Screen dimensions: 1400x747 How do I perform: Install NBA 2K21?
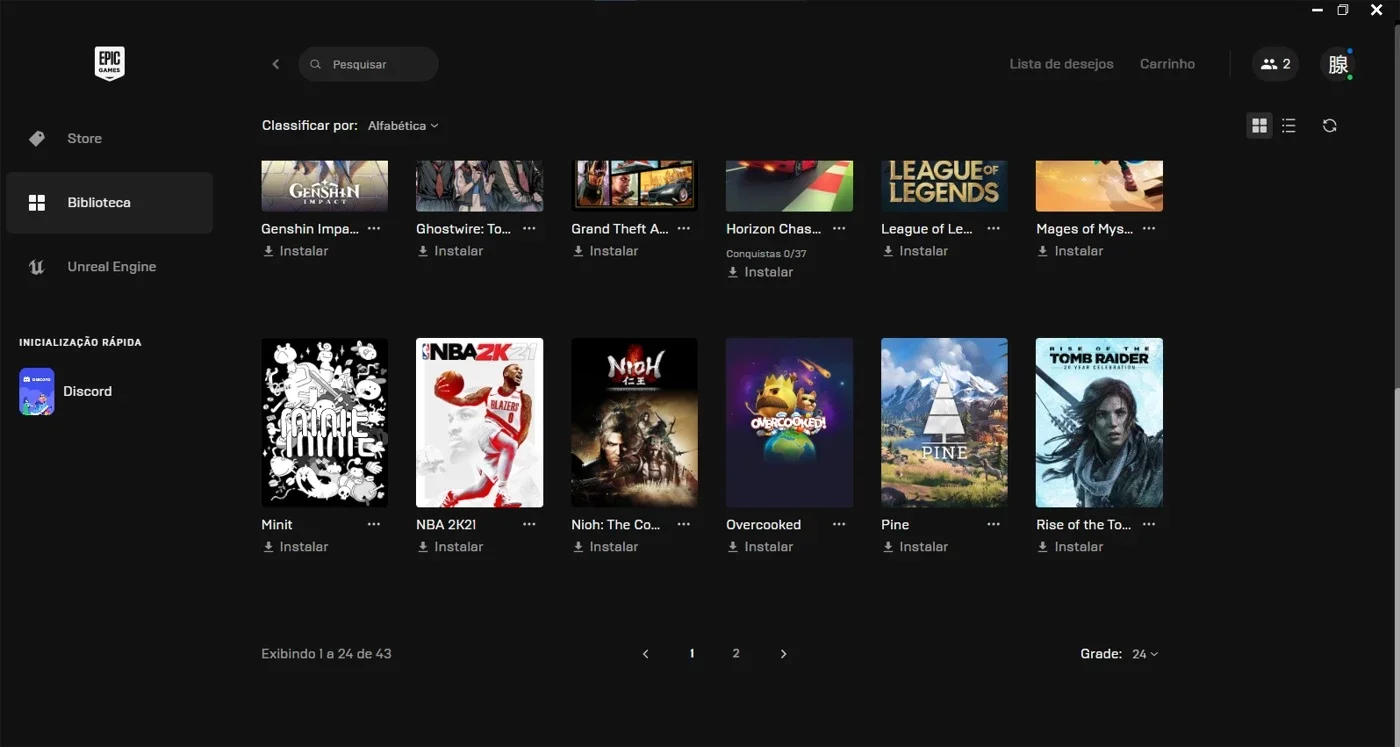(x=451, y=547)
